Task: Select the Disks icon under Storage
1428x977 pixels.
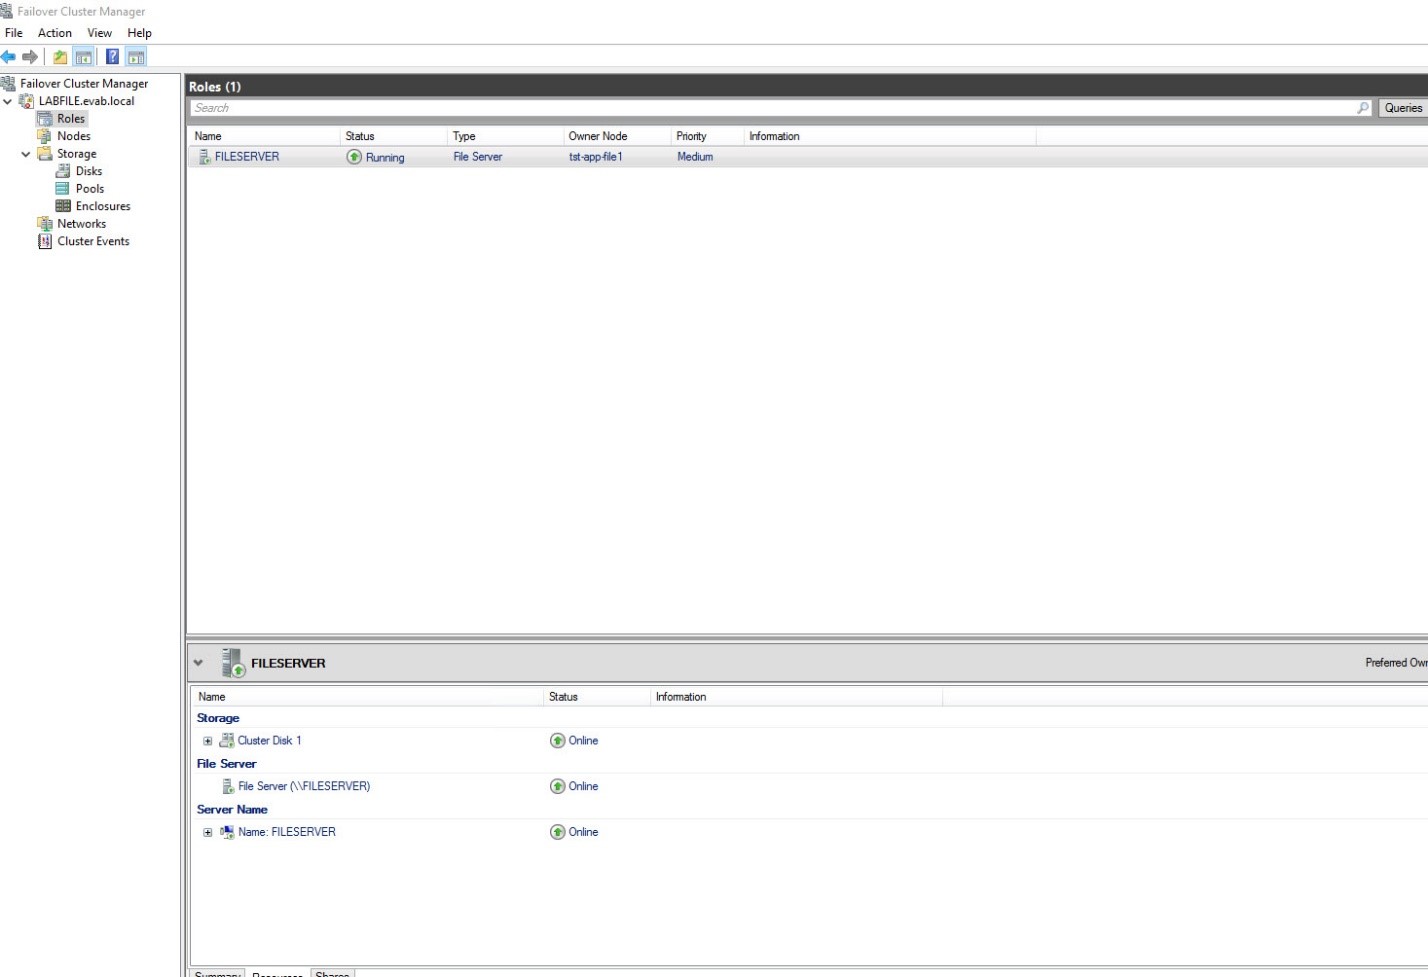Action: tap(63, 171)
